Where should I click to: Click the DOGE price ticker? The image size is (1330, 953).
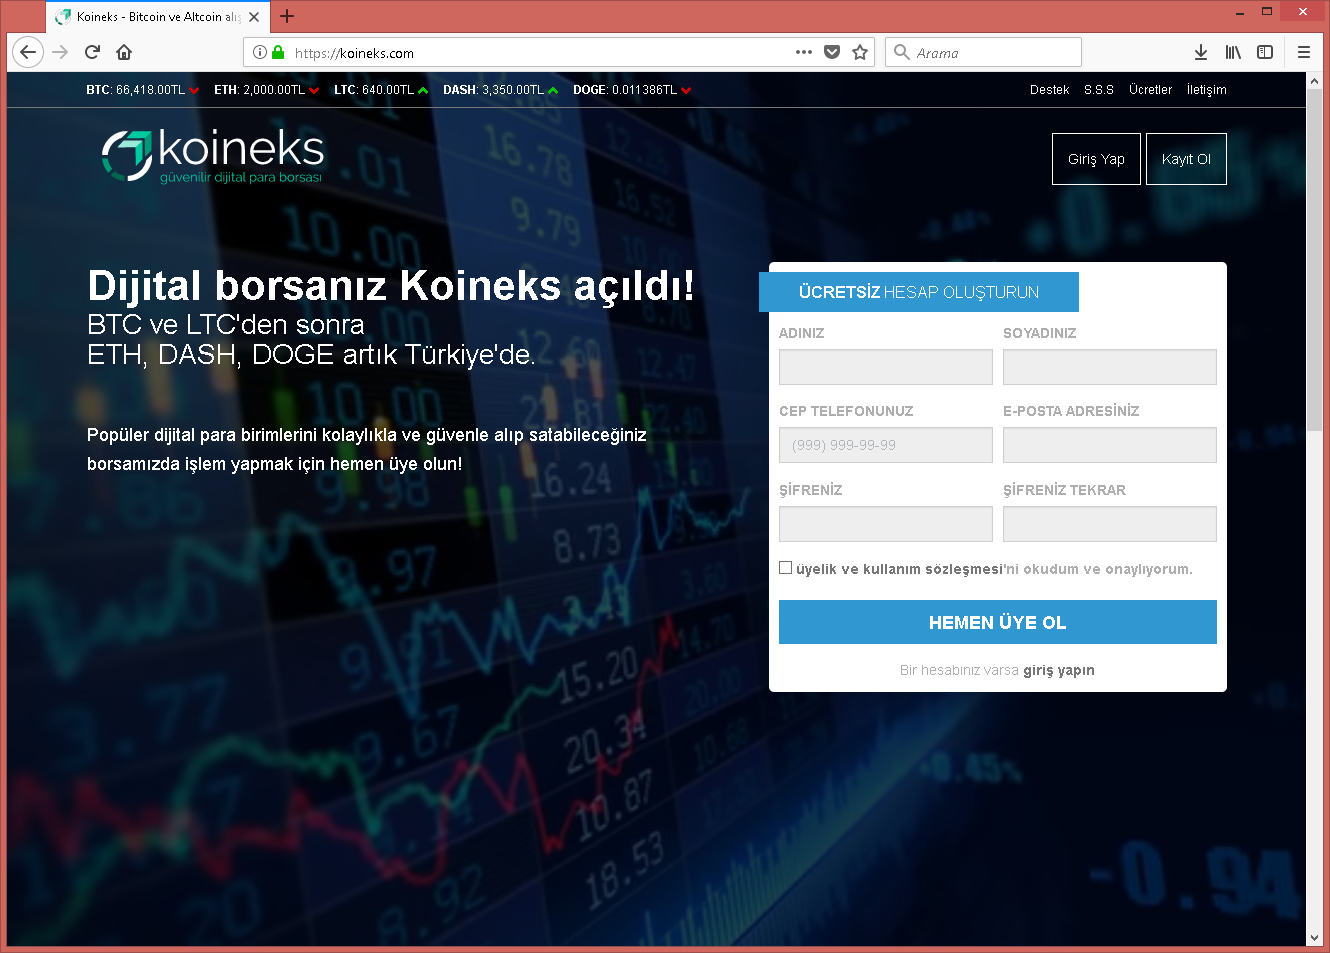tap(632, 90)
